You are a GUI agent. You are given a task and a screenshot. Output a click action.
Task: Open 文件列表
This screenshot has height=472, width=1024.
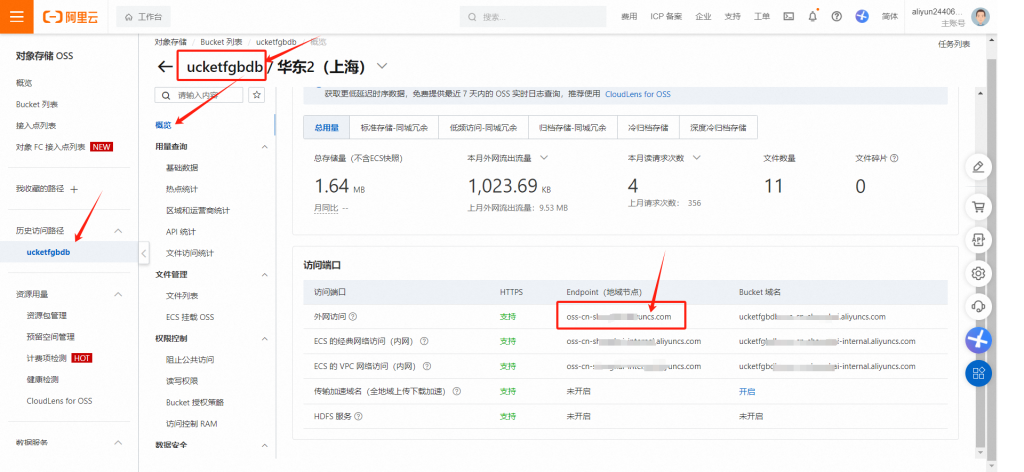[182, 296]
